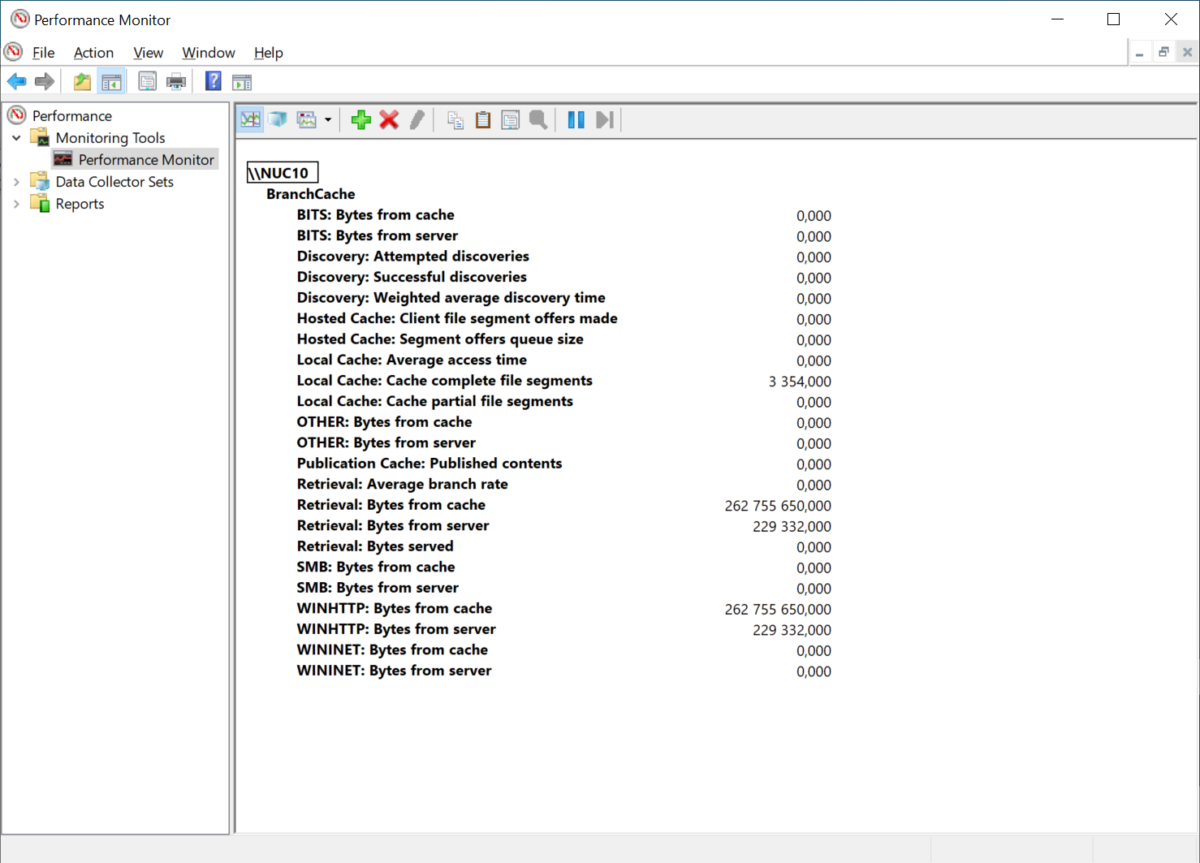
Task: Click the Up One Level folder icon
Action: [x=82, y=82]
